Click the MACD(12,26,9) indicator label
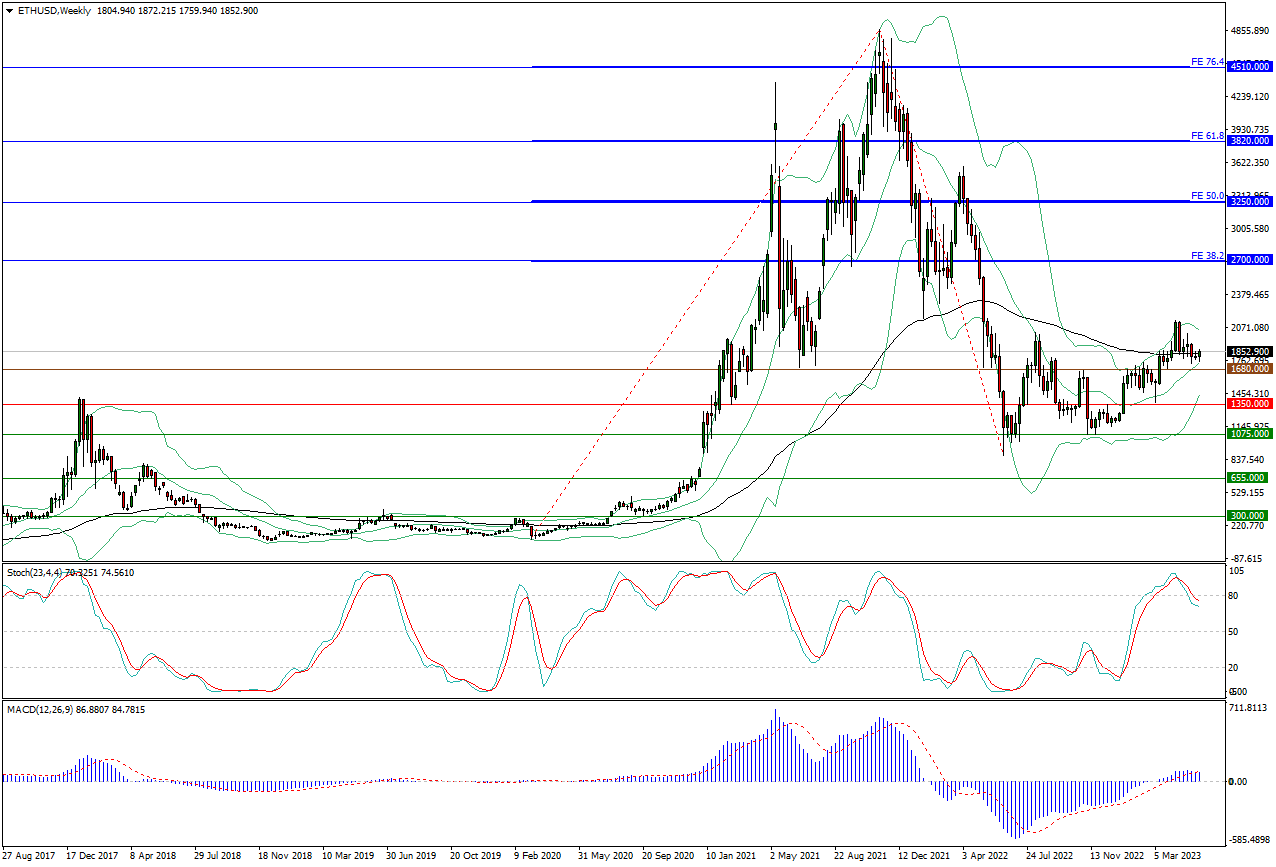This screenshot has width=1276, height=867. click(x=40, y=710)
